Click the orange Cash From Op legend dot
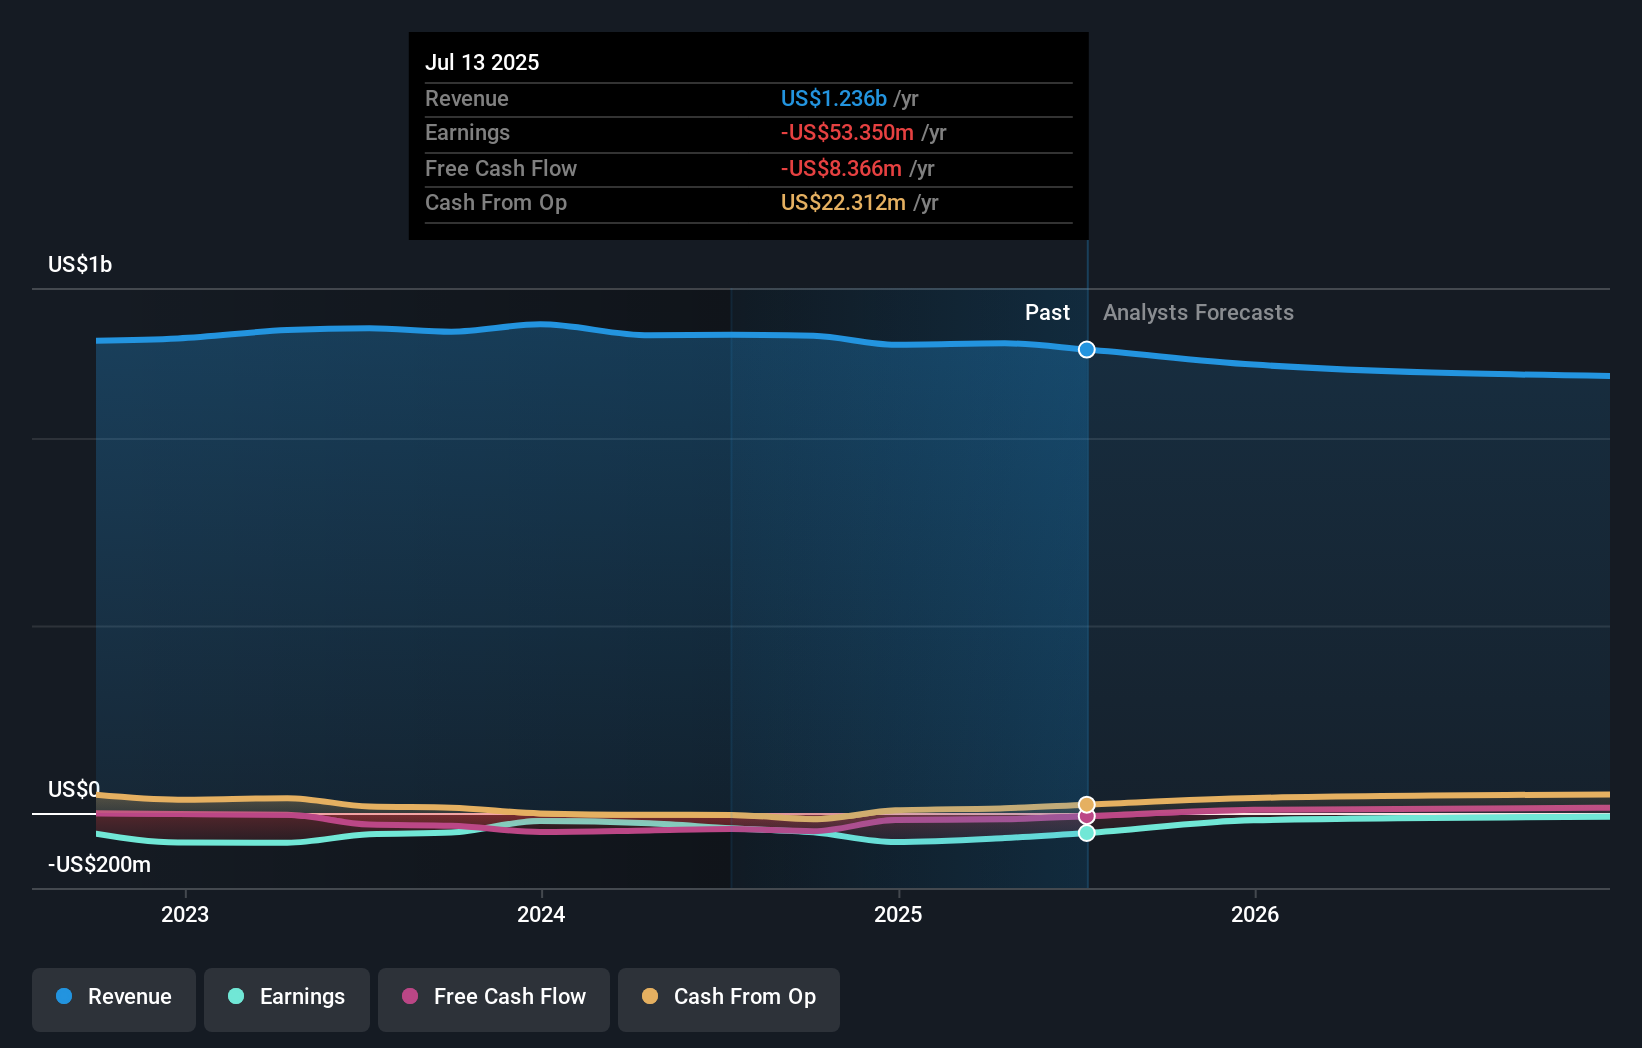Image resolution: width=1642 pixels, height=1048 pixels. tap(650, 997)
